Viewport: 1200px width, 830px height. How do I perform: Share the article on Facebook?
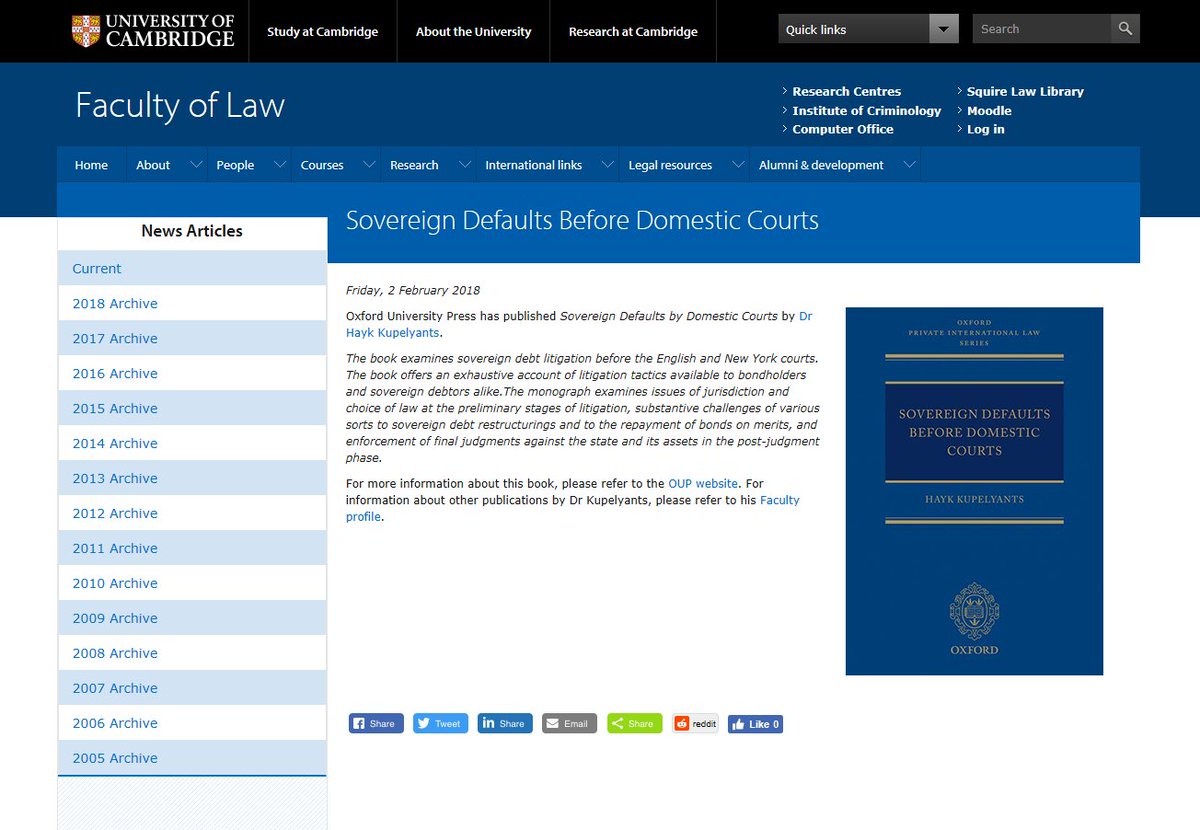click(x=376, y=723)
